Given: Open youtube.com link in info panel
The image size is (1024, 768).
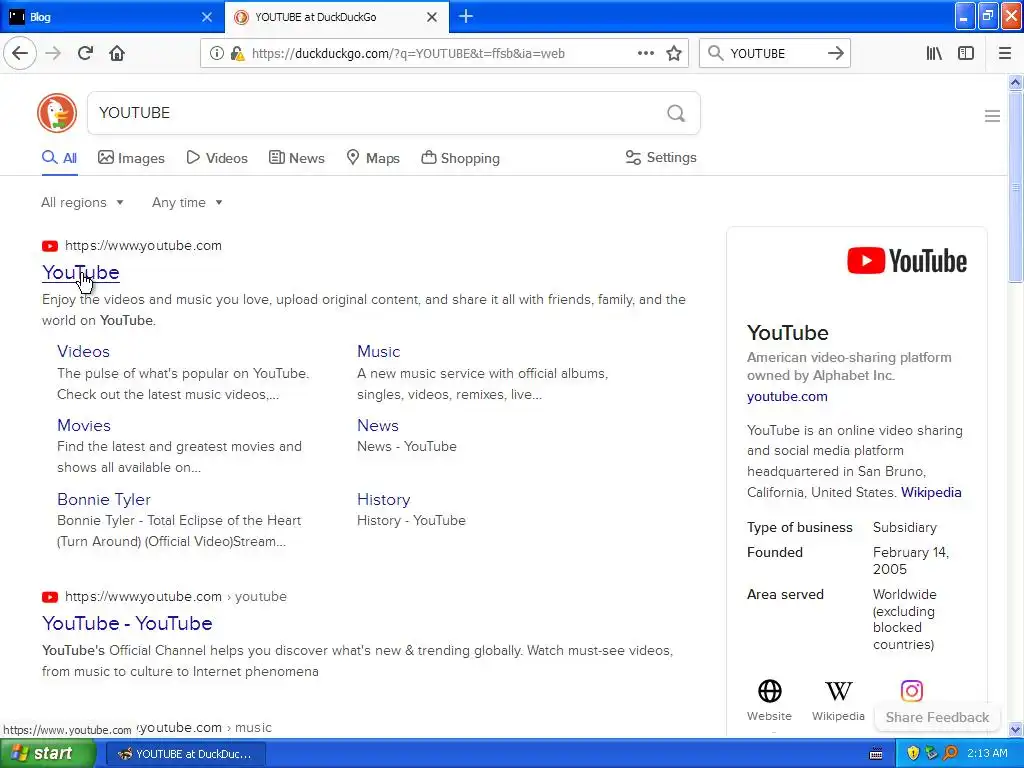Looking at the screenshot, I should point(787,396).
